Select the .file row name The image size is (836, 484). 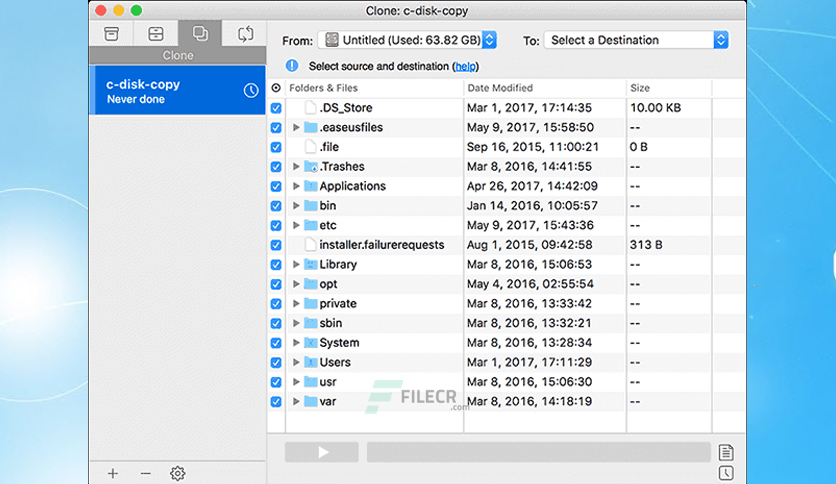329,147
